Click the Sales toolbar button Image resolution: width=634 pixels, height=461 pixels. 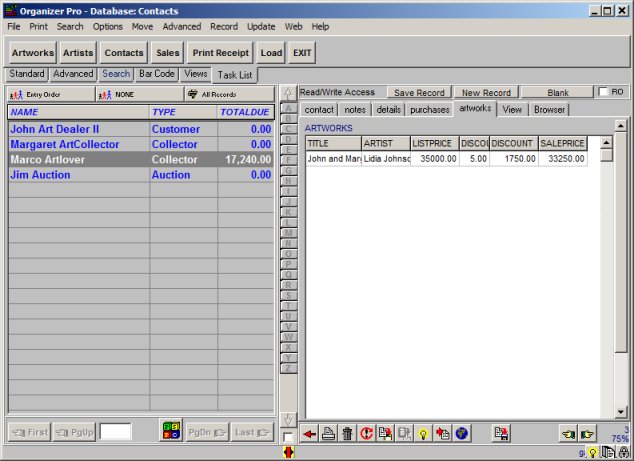pos(167,53)
